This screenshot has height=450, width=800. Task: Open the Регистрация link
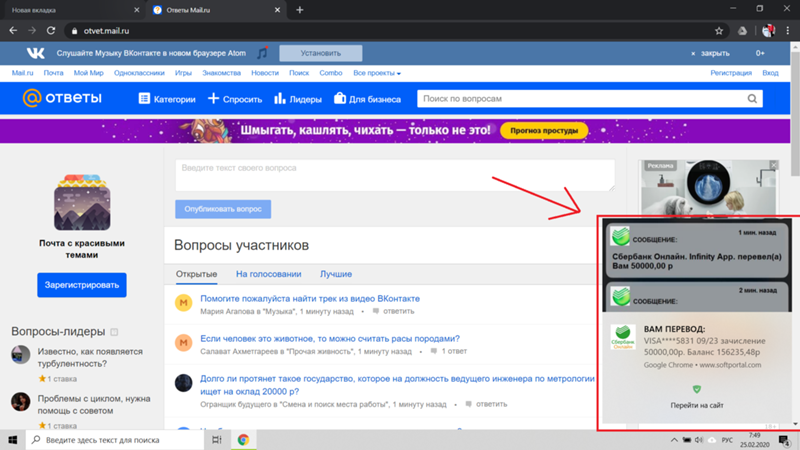pyautogui.click(x=731, y=73)
